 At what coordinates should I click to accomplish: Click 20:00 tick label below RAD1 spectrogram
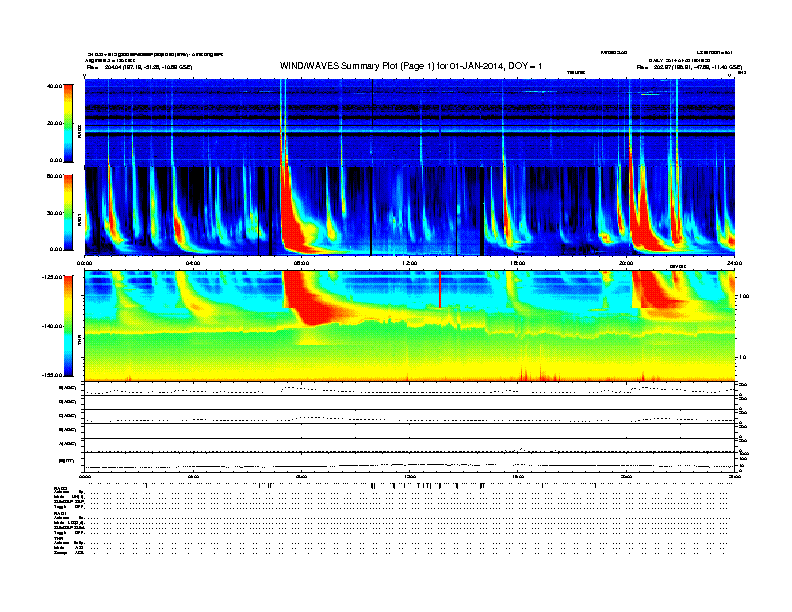626,263
